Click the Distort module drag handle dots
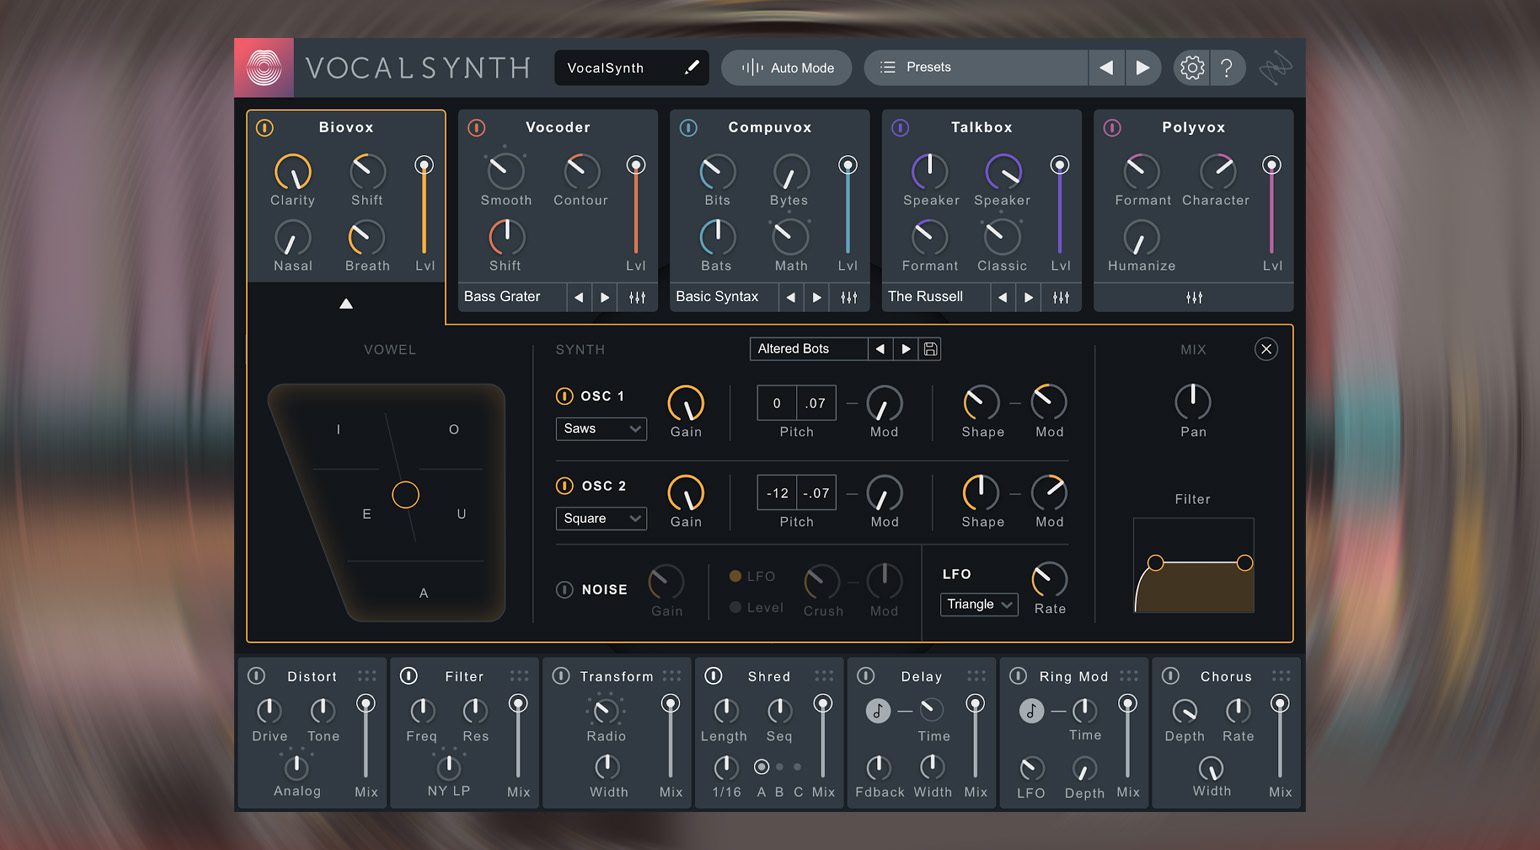The height and width of the screenshot is (850, 1540). [x=367, y=676]
